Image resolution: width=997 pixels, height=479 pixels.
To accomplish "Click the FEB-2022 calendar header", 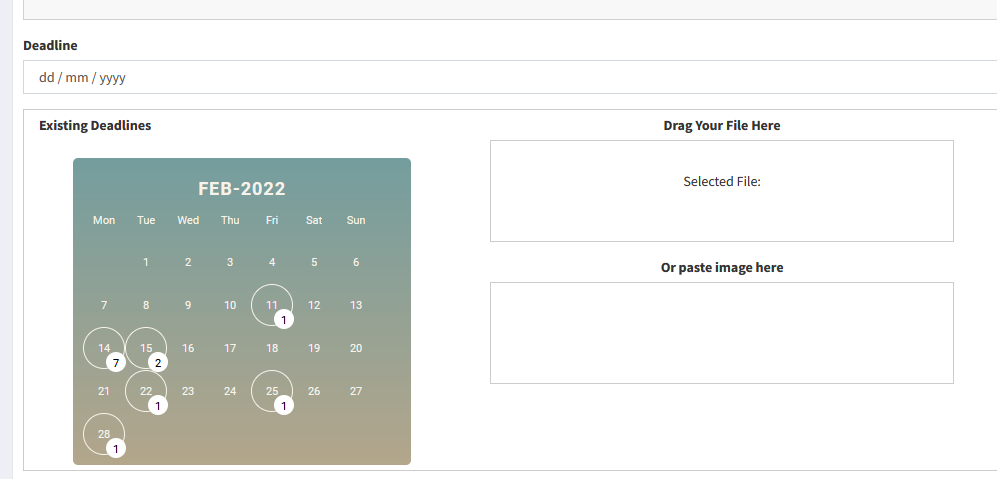I will [x=242, y=189].
